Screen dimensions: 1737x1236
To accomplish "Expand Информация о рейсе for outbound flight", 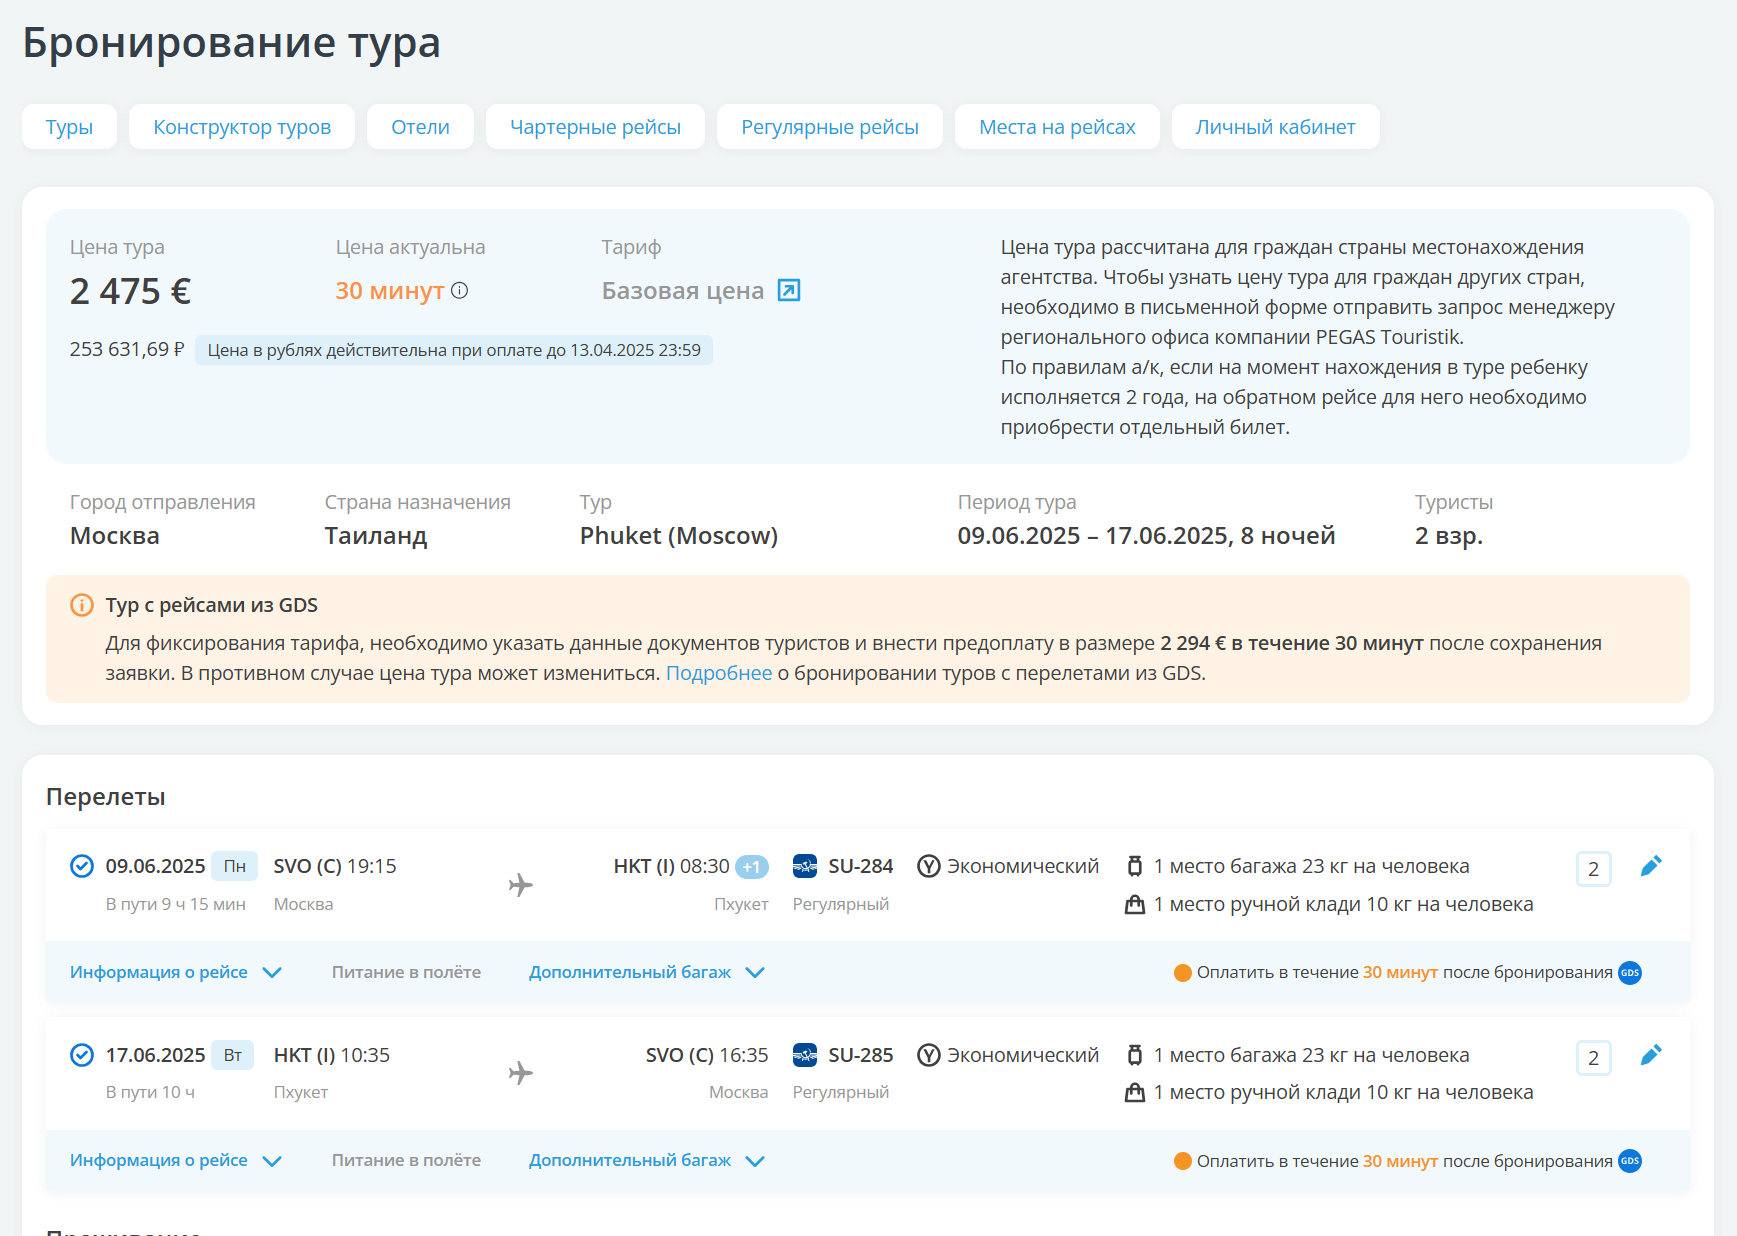I will tap(175, 972).
